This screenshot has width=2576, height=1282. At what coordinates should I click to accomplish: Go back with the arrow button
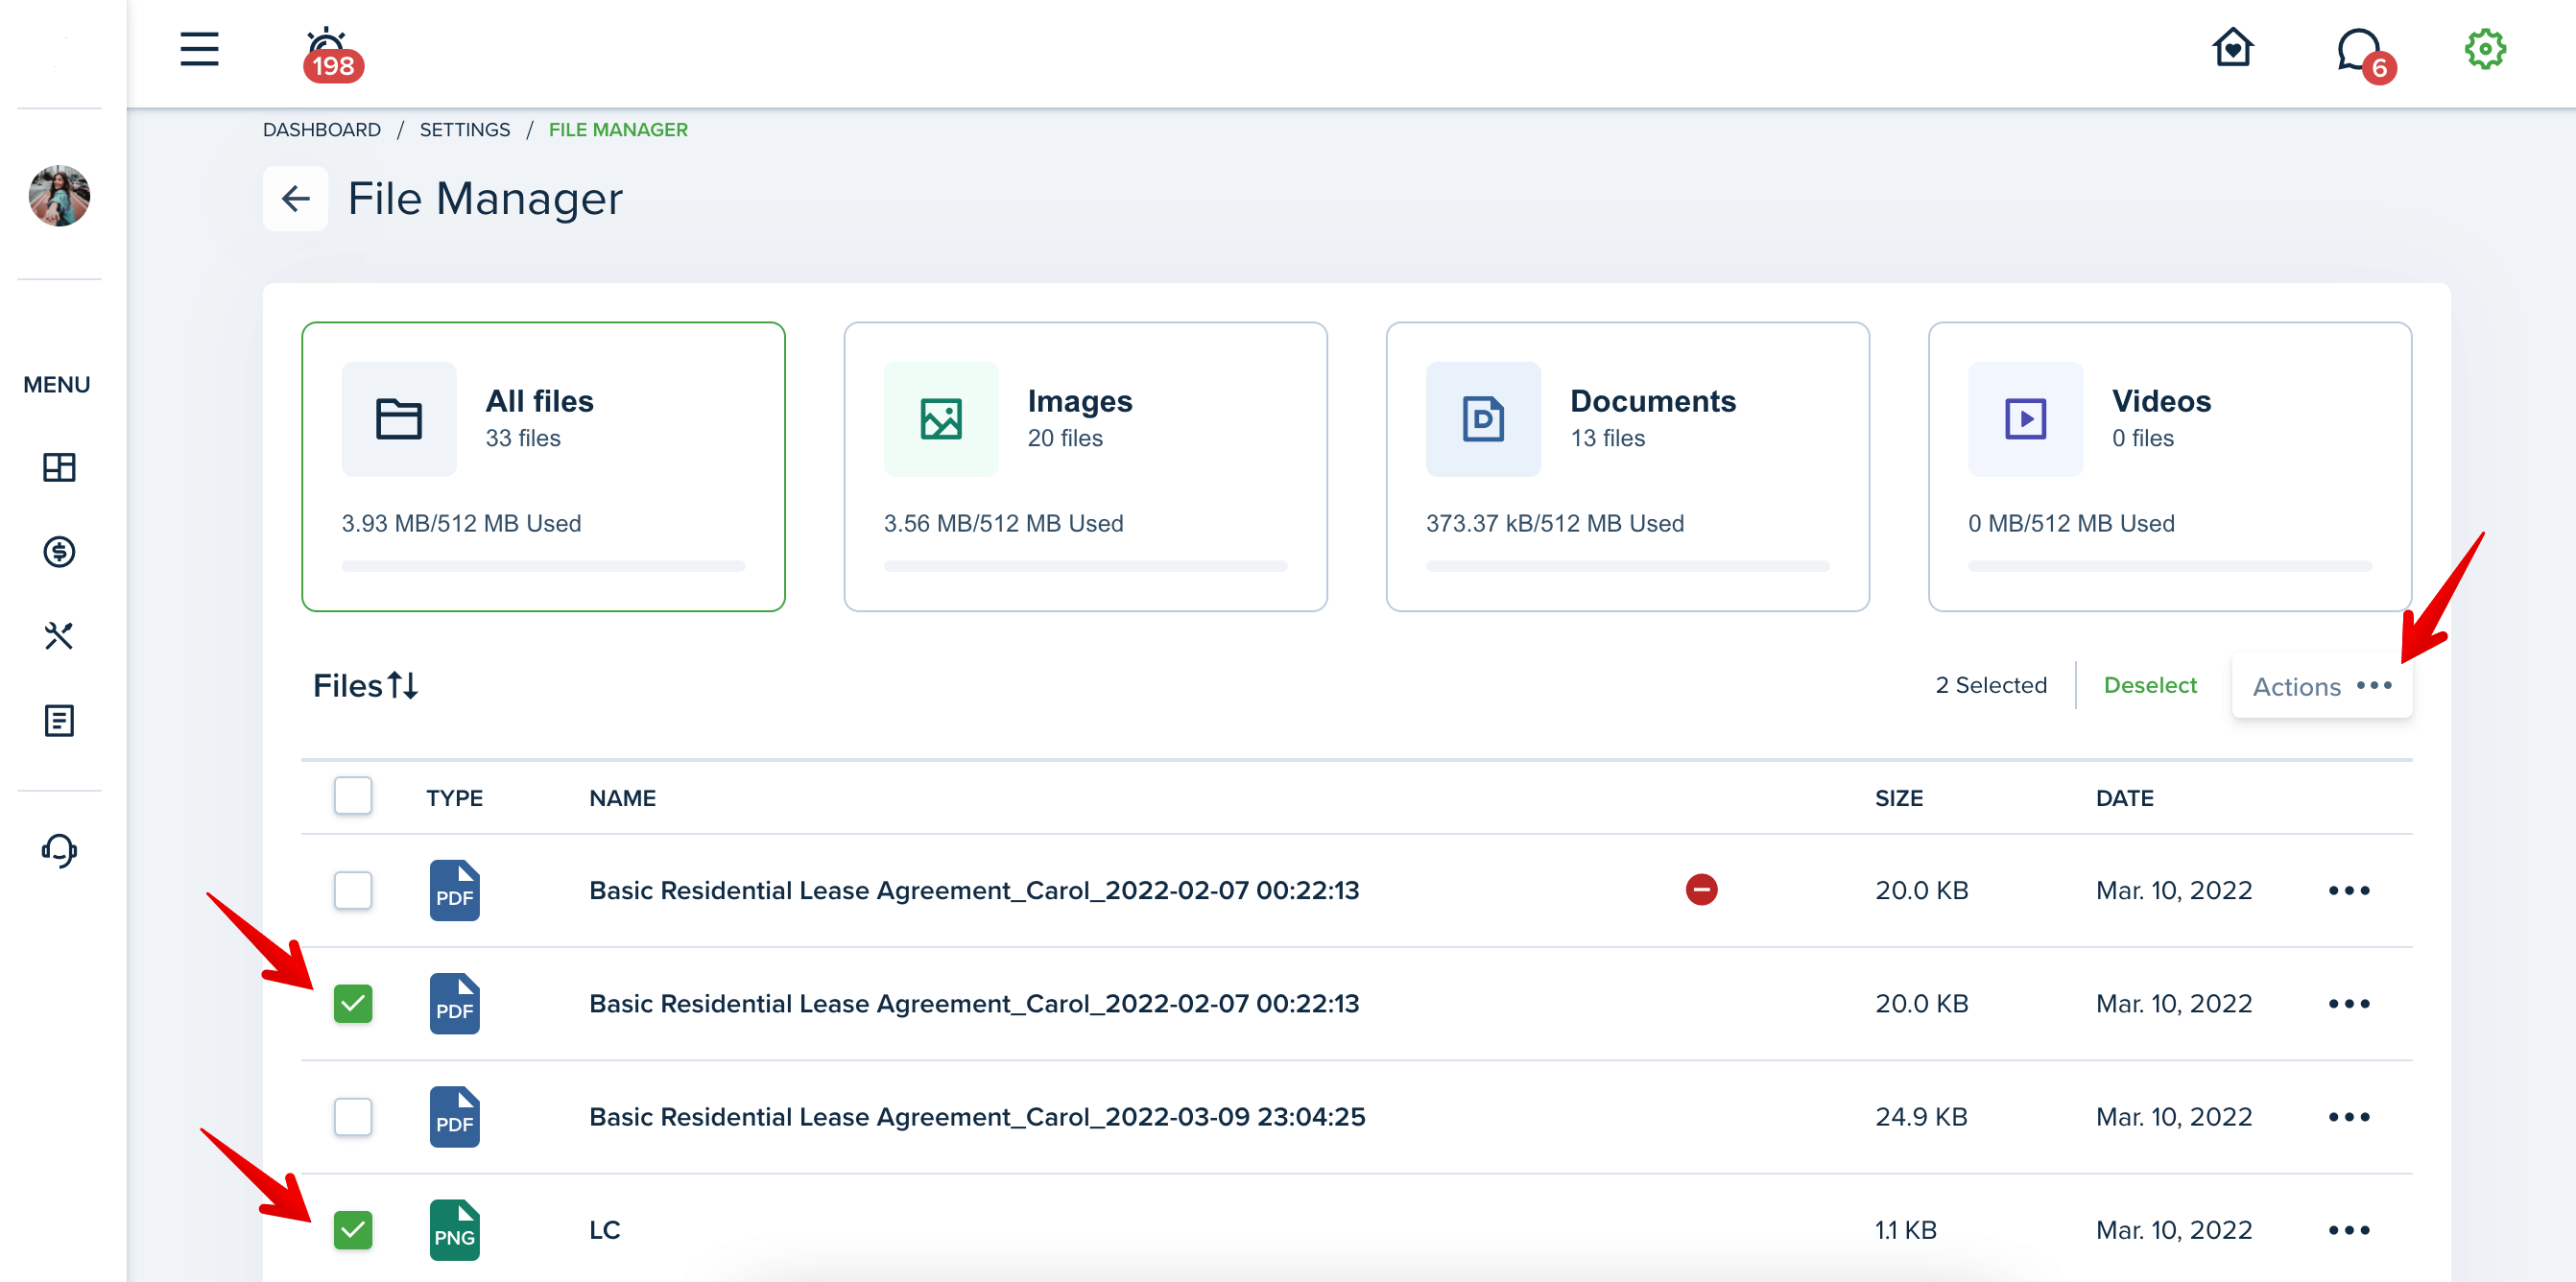tap(295, 198)
